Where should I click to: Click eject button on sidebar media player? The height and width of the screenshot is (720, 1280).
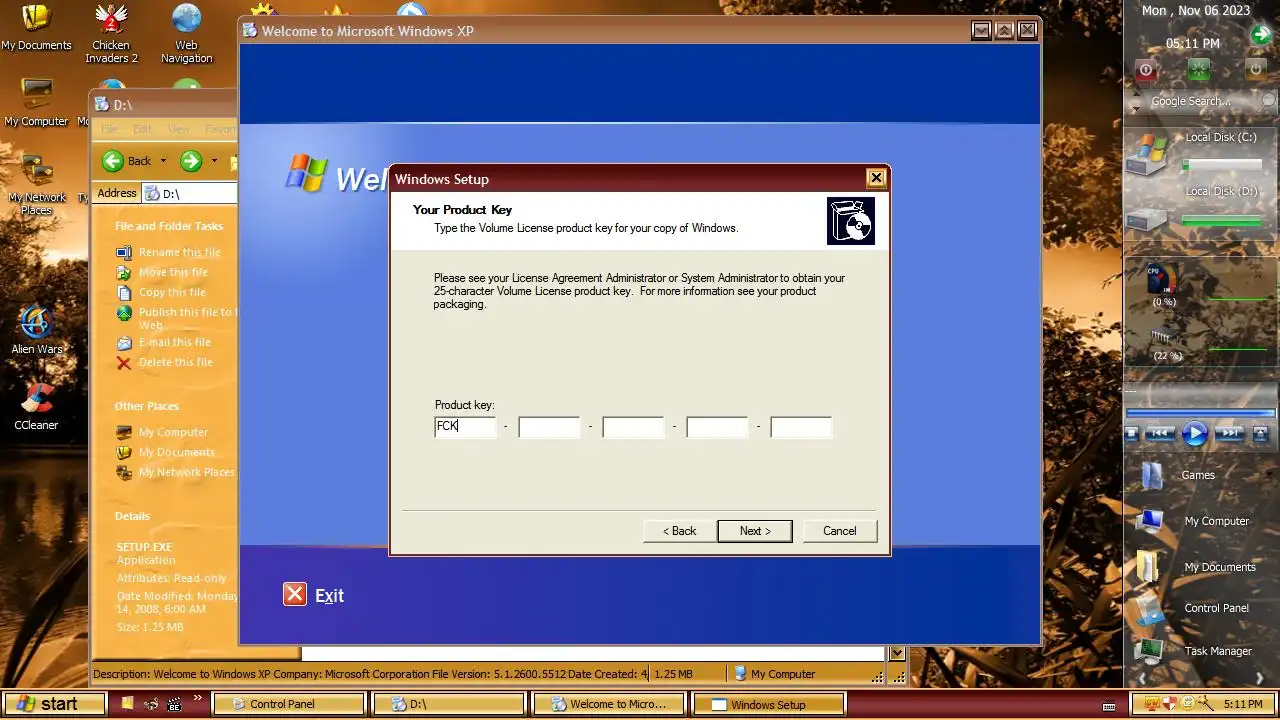click(x=1260, y=433)
